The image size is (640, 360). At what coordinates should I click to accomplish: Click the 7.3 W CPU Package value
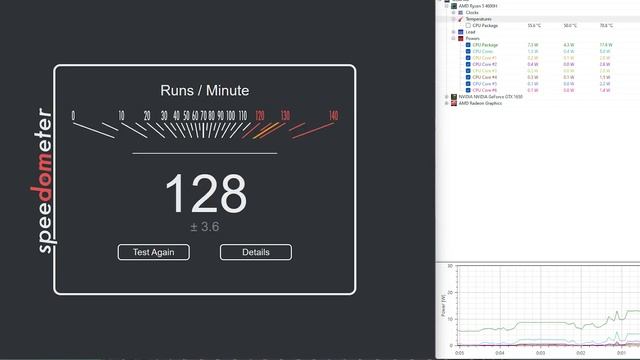coord(533,45)
